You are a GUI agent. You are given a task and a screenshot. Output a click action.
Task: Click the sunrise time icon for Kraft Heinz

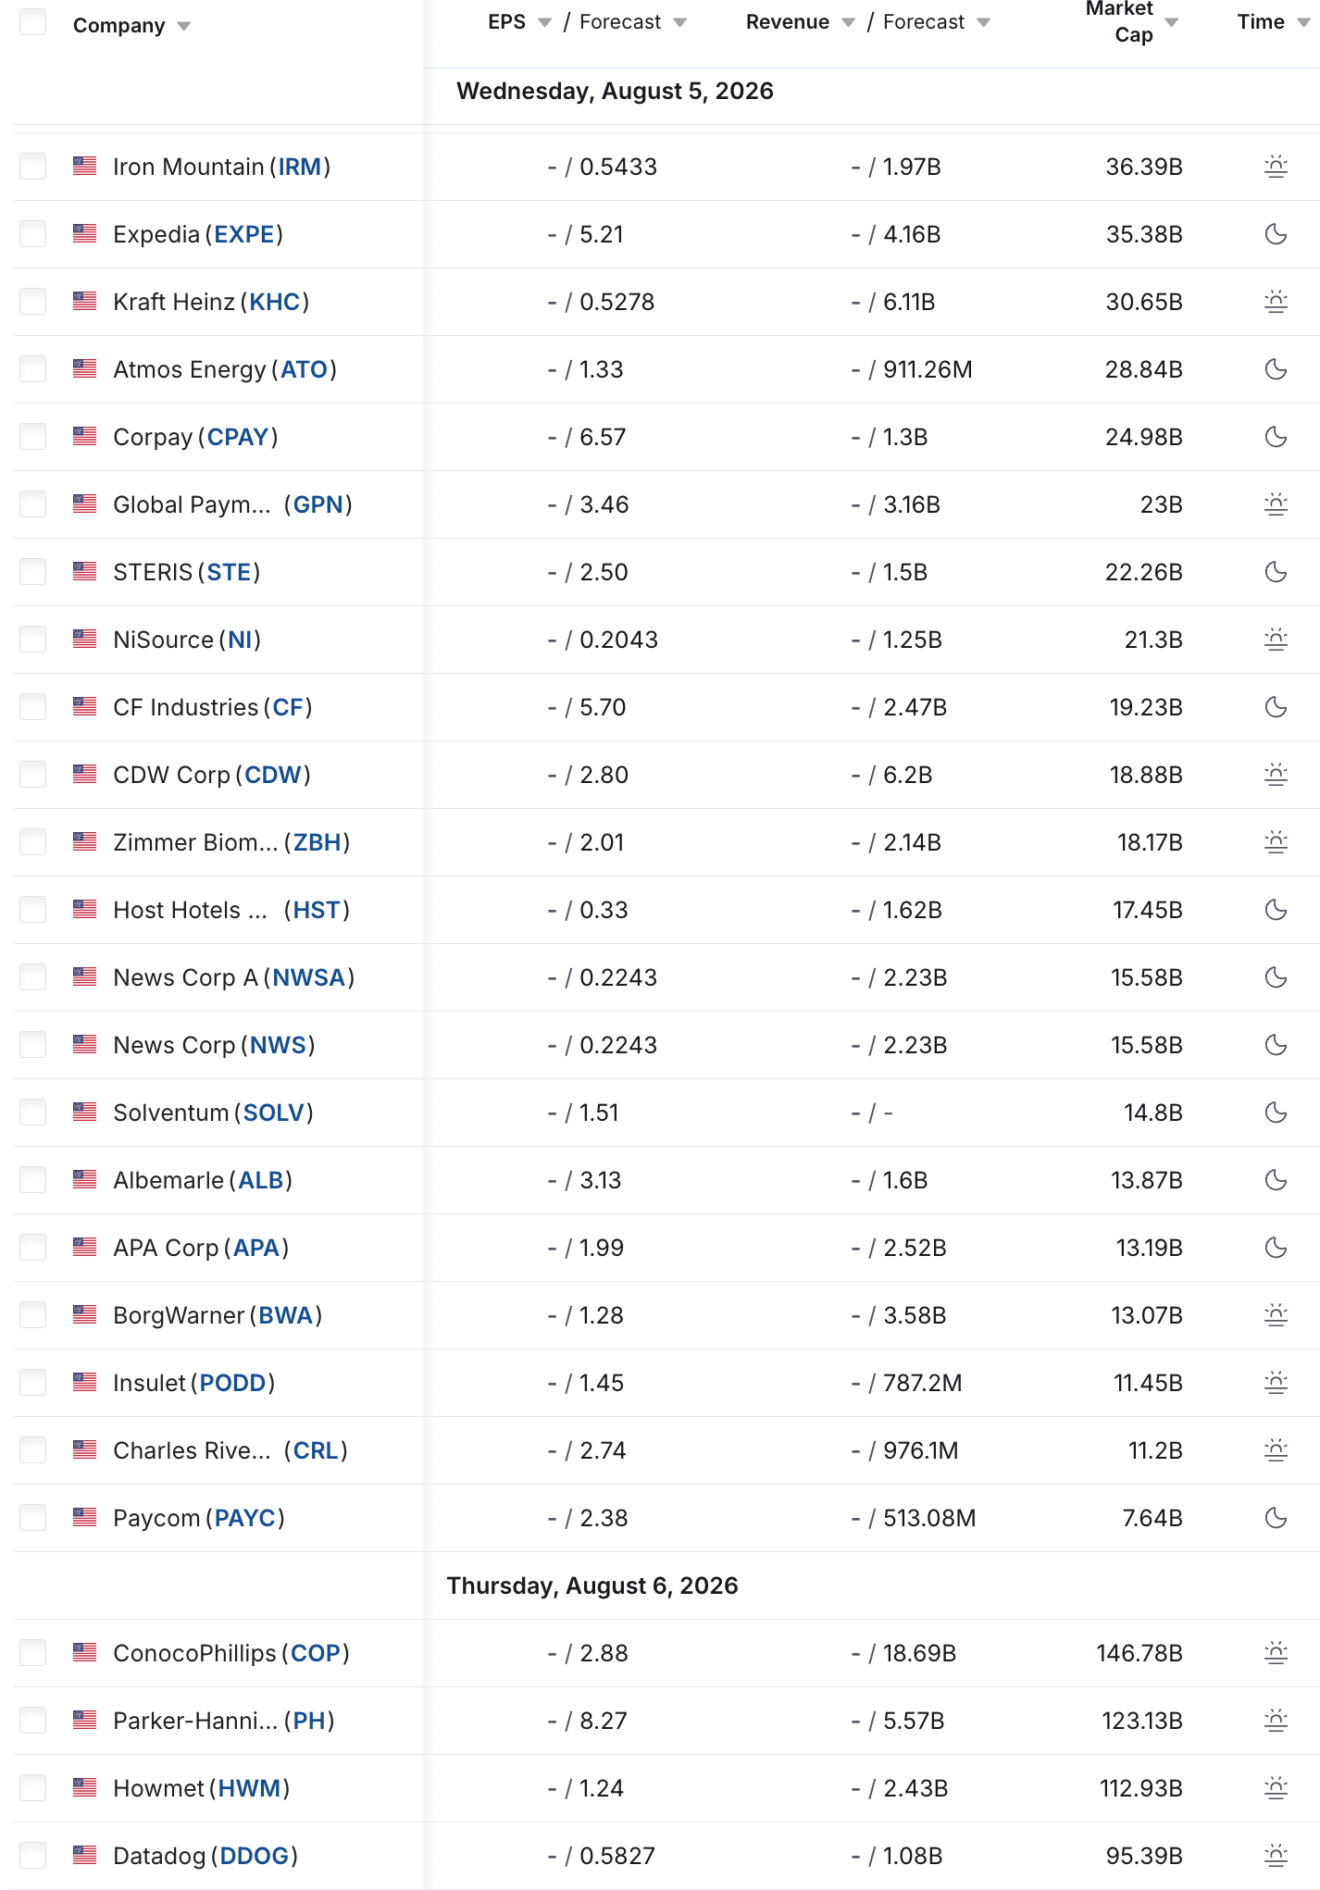click(1275, 302)
